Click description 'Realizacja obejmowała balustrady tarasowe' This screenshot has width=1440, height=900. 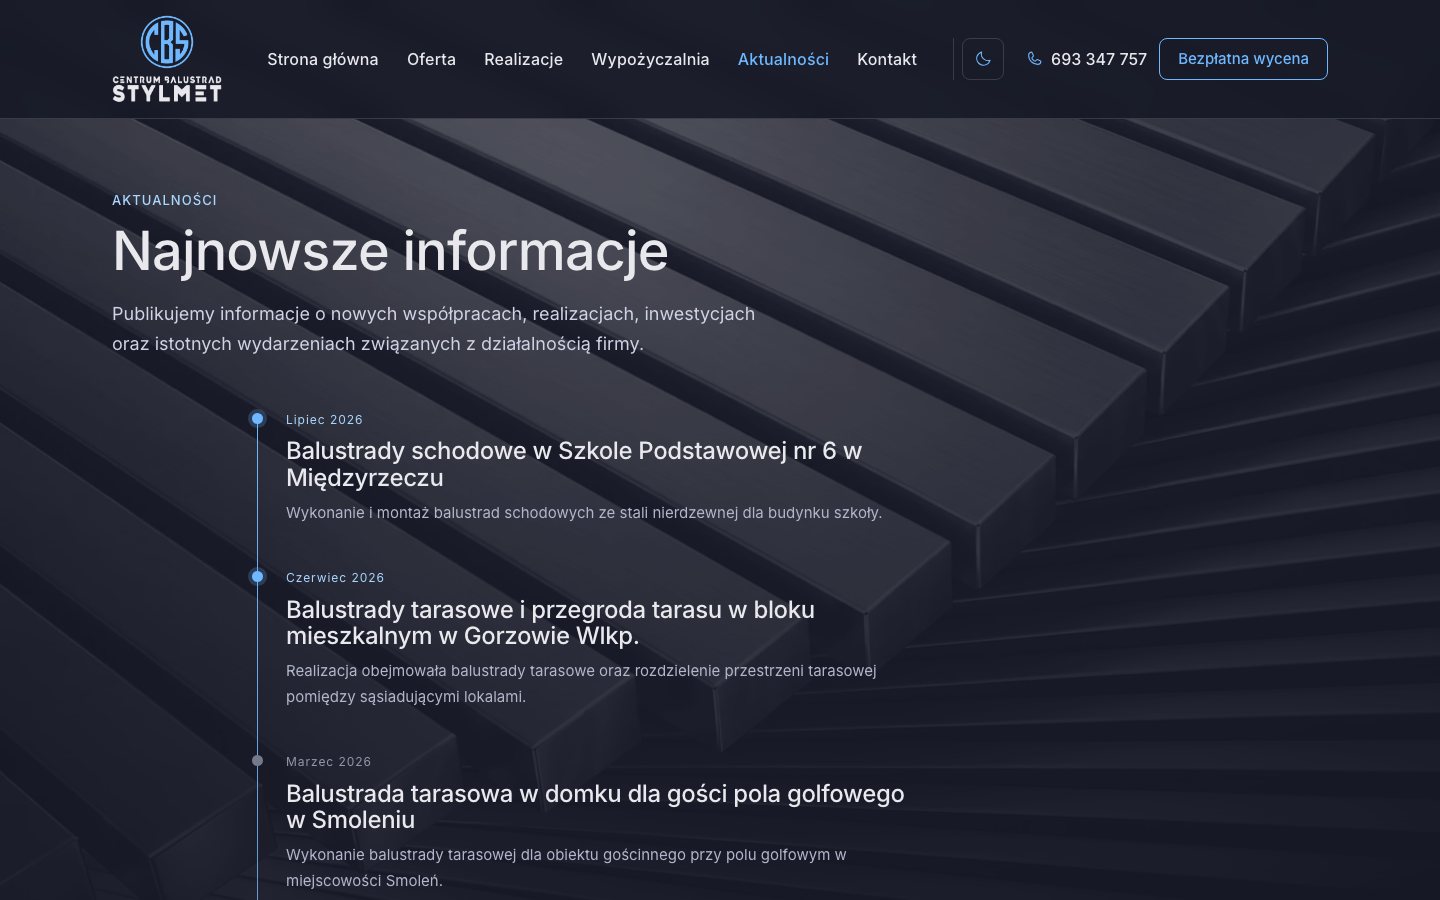click(581, 684)
